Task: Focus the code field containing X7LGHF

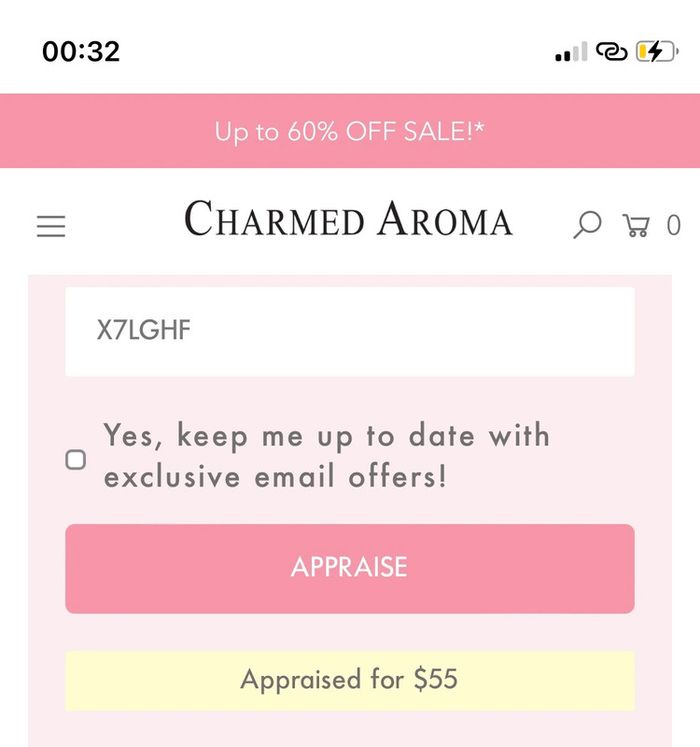Action: pos(350,332)
